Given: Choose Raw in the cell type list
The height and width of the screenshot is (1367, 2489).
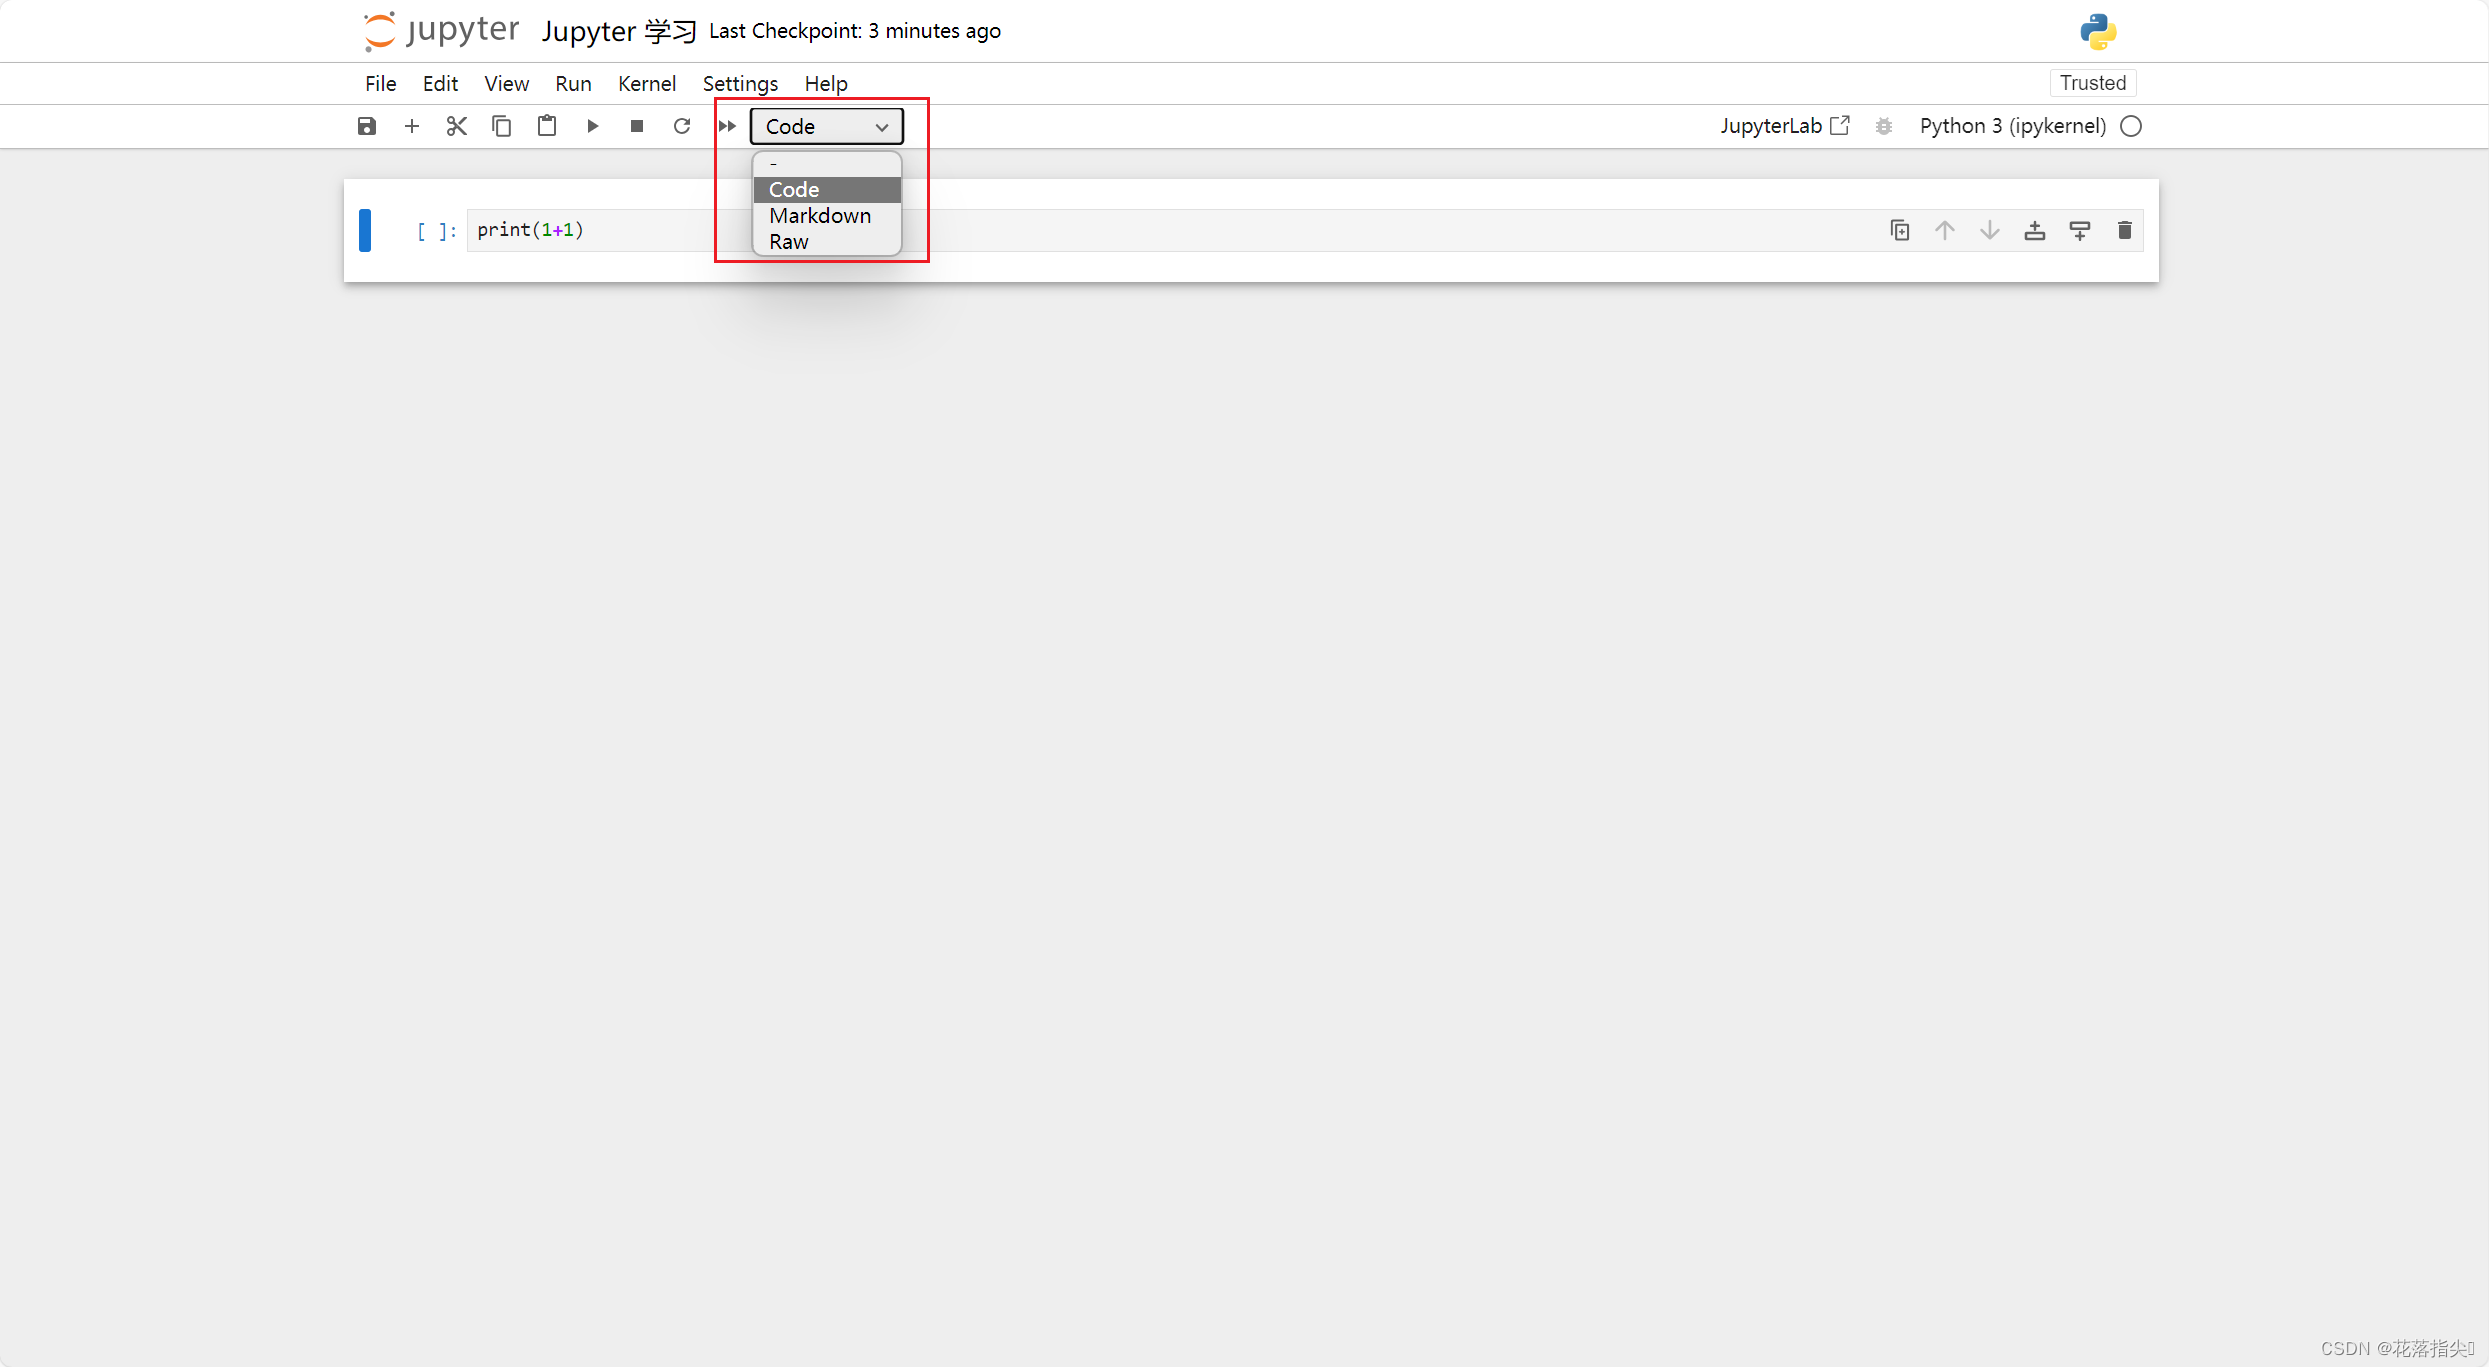Looking at the screenshot, I should point(827,242).
